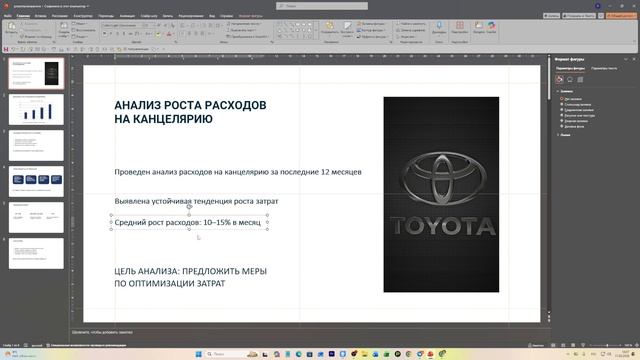Viewport: 640px width, 360px height.
Task: Select the Gradient fill (Градиентная заливка) radio
Action: [562, 110]
